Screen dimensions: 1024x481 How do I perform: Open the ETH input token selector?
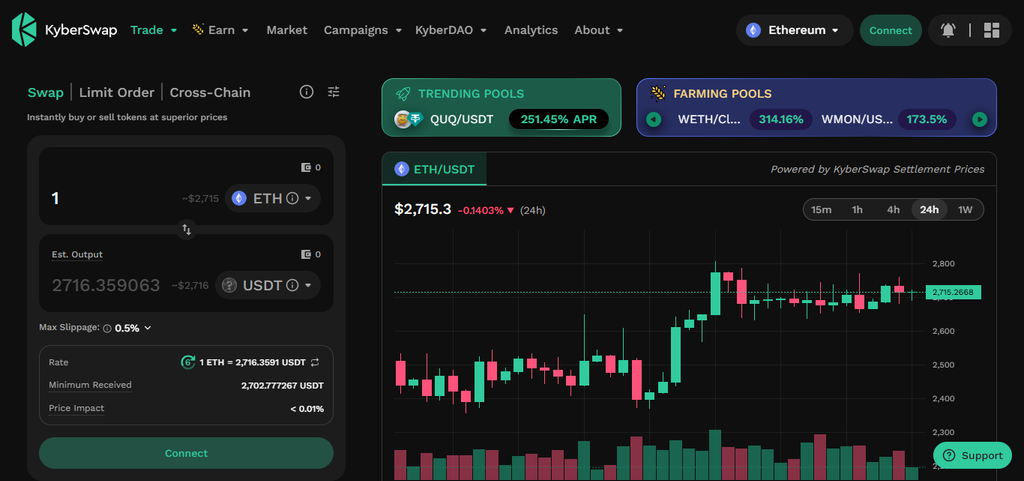pos(272,198)
